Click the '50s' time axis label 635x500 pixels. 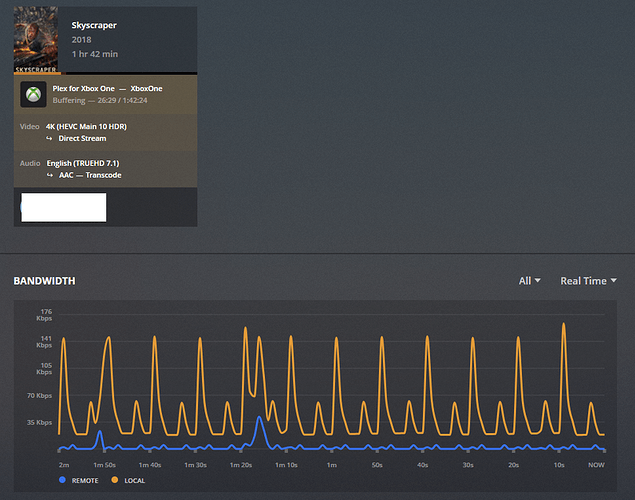click(377, 465)
